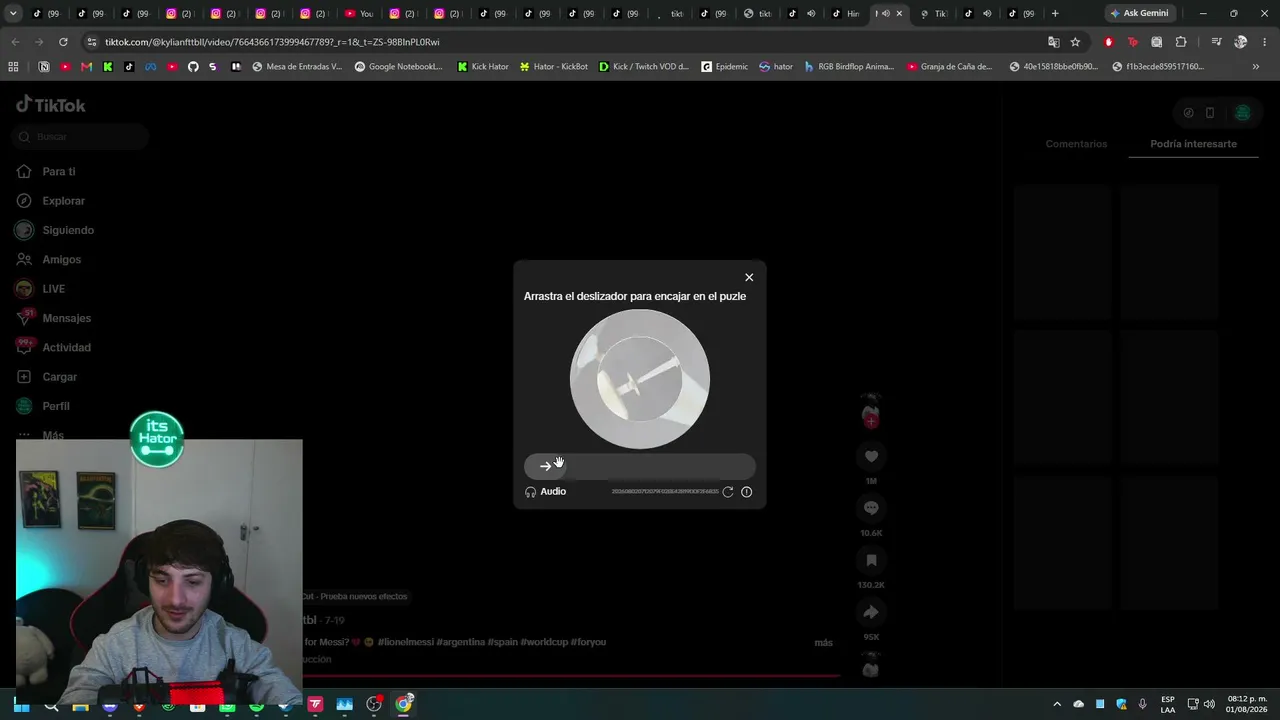Open the Windows Start menu
The image size is (1280, 720).
pyautogui.click(x=21, y=705)
